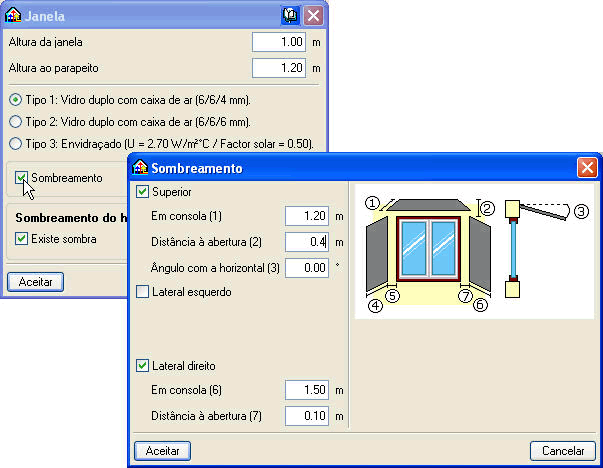Click Cancelar in the Sombreamento dialog
The image size is (603, 468).
(563, 451)
